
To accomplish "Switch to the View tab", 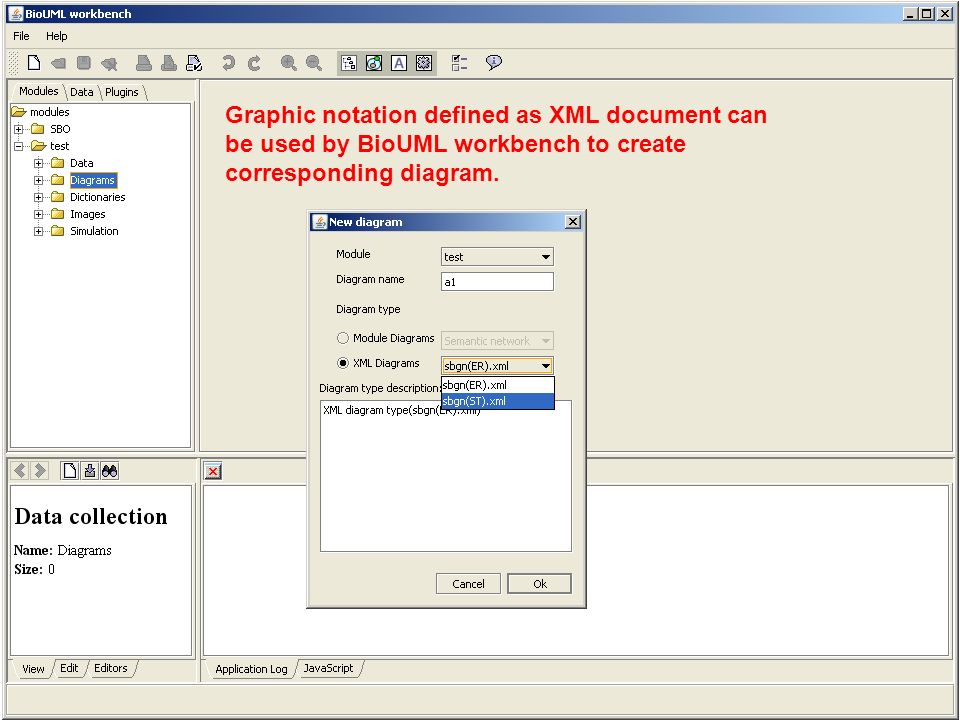I will [x=33, y=669].
